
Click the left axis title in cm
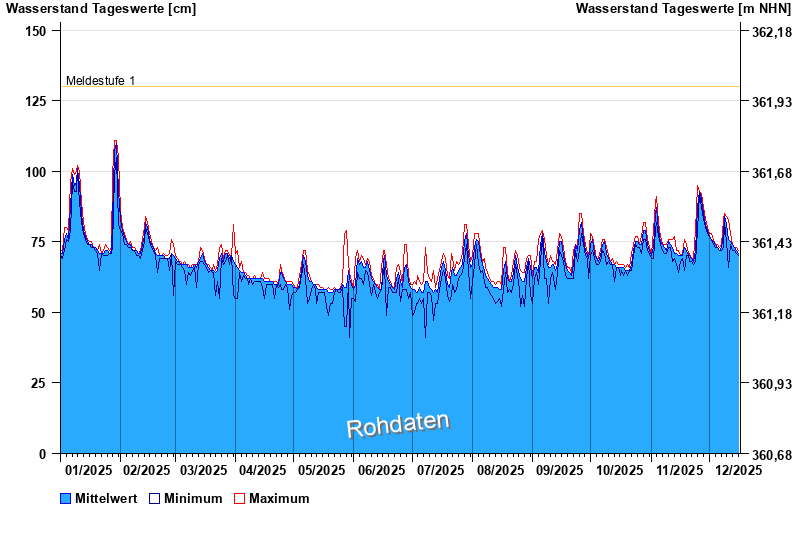click(x=101, y=9)
